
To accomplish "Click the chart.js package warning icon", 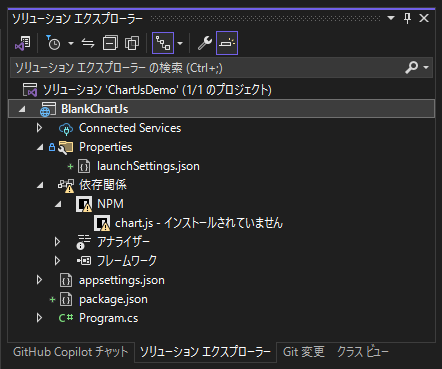I will (102, 223).
